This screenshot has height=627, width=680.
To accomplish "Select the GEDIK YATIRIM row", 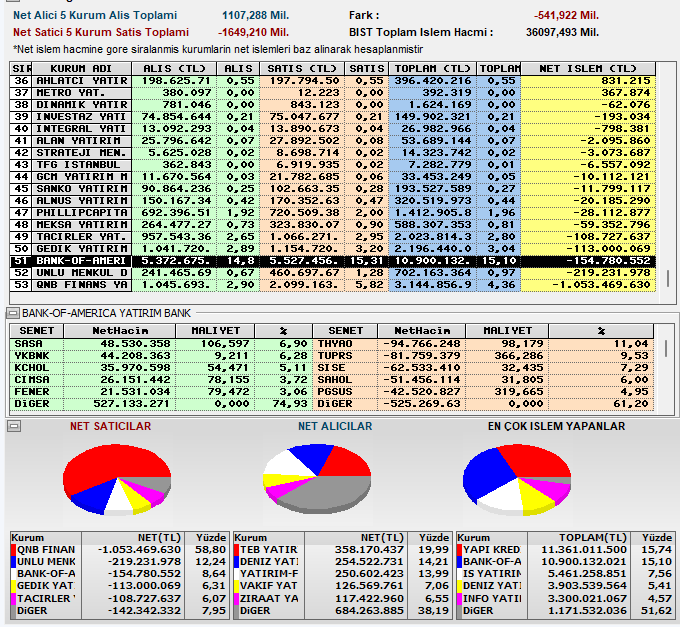I will 333,249.
